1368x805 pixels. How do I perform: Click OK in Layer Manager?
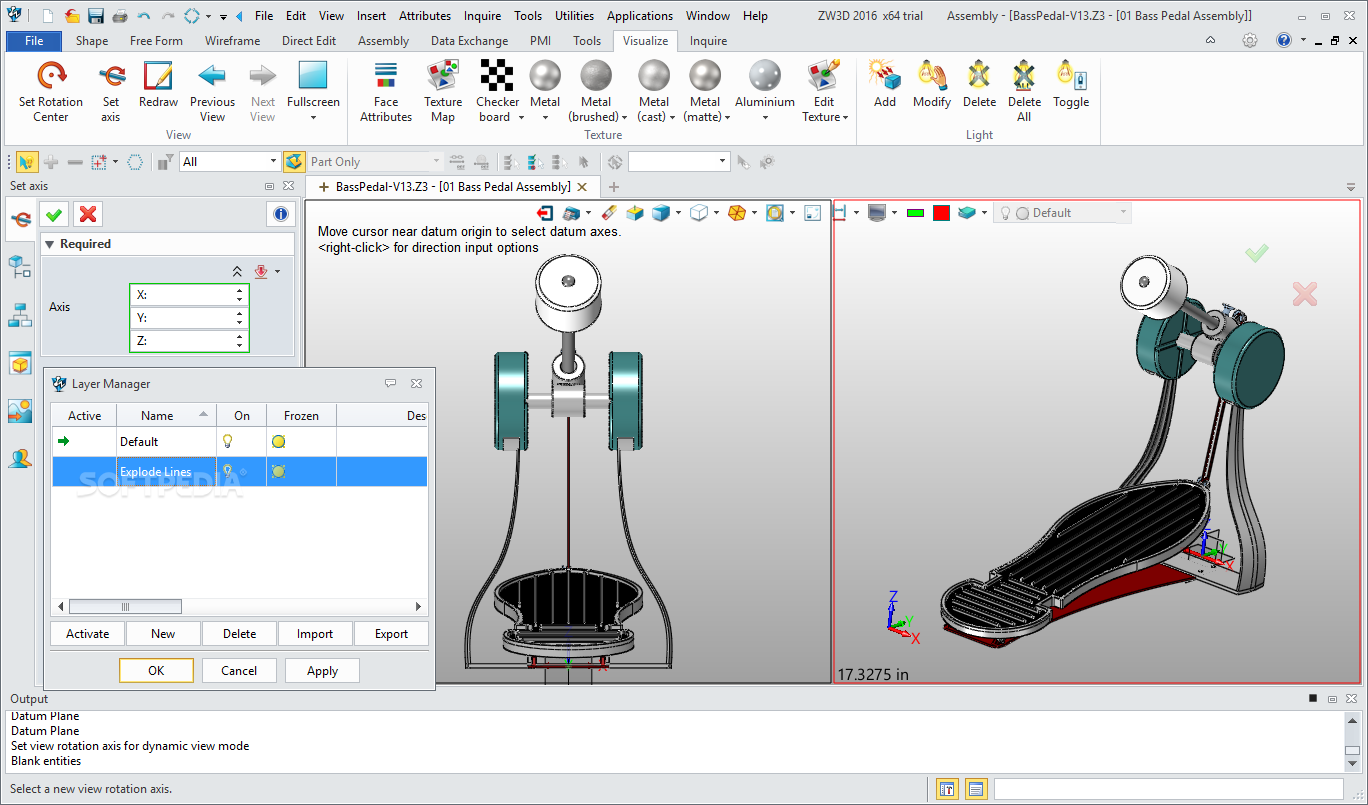click(x=156, y=671)
